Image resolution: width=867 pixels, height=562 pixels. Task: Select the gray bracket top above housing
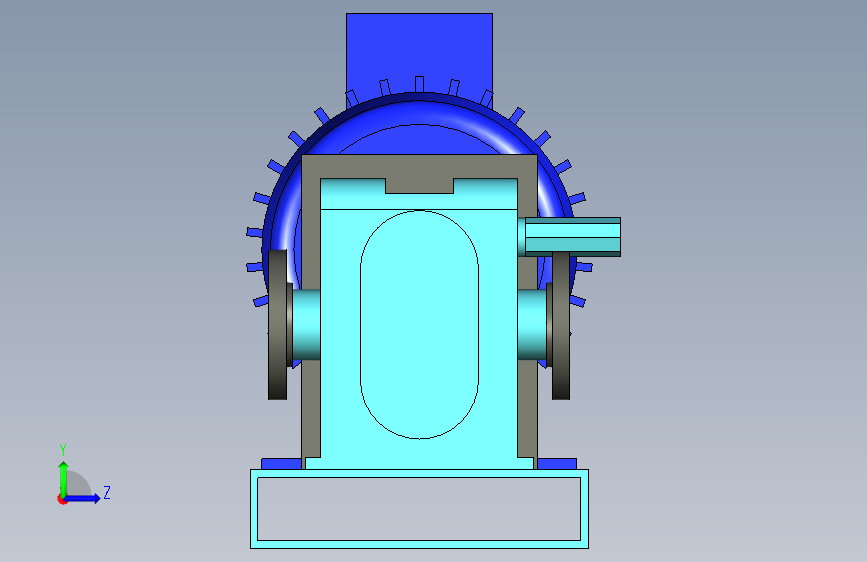(419, 166)
